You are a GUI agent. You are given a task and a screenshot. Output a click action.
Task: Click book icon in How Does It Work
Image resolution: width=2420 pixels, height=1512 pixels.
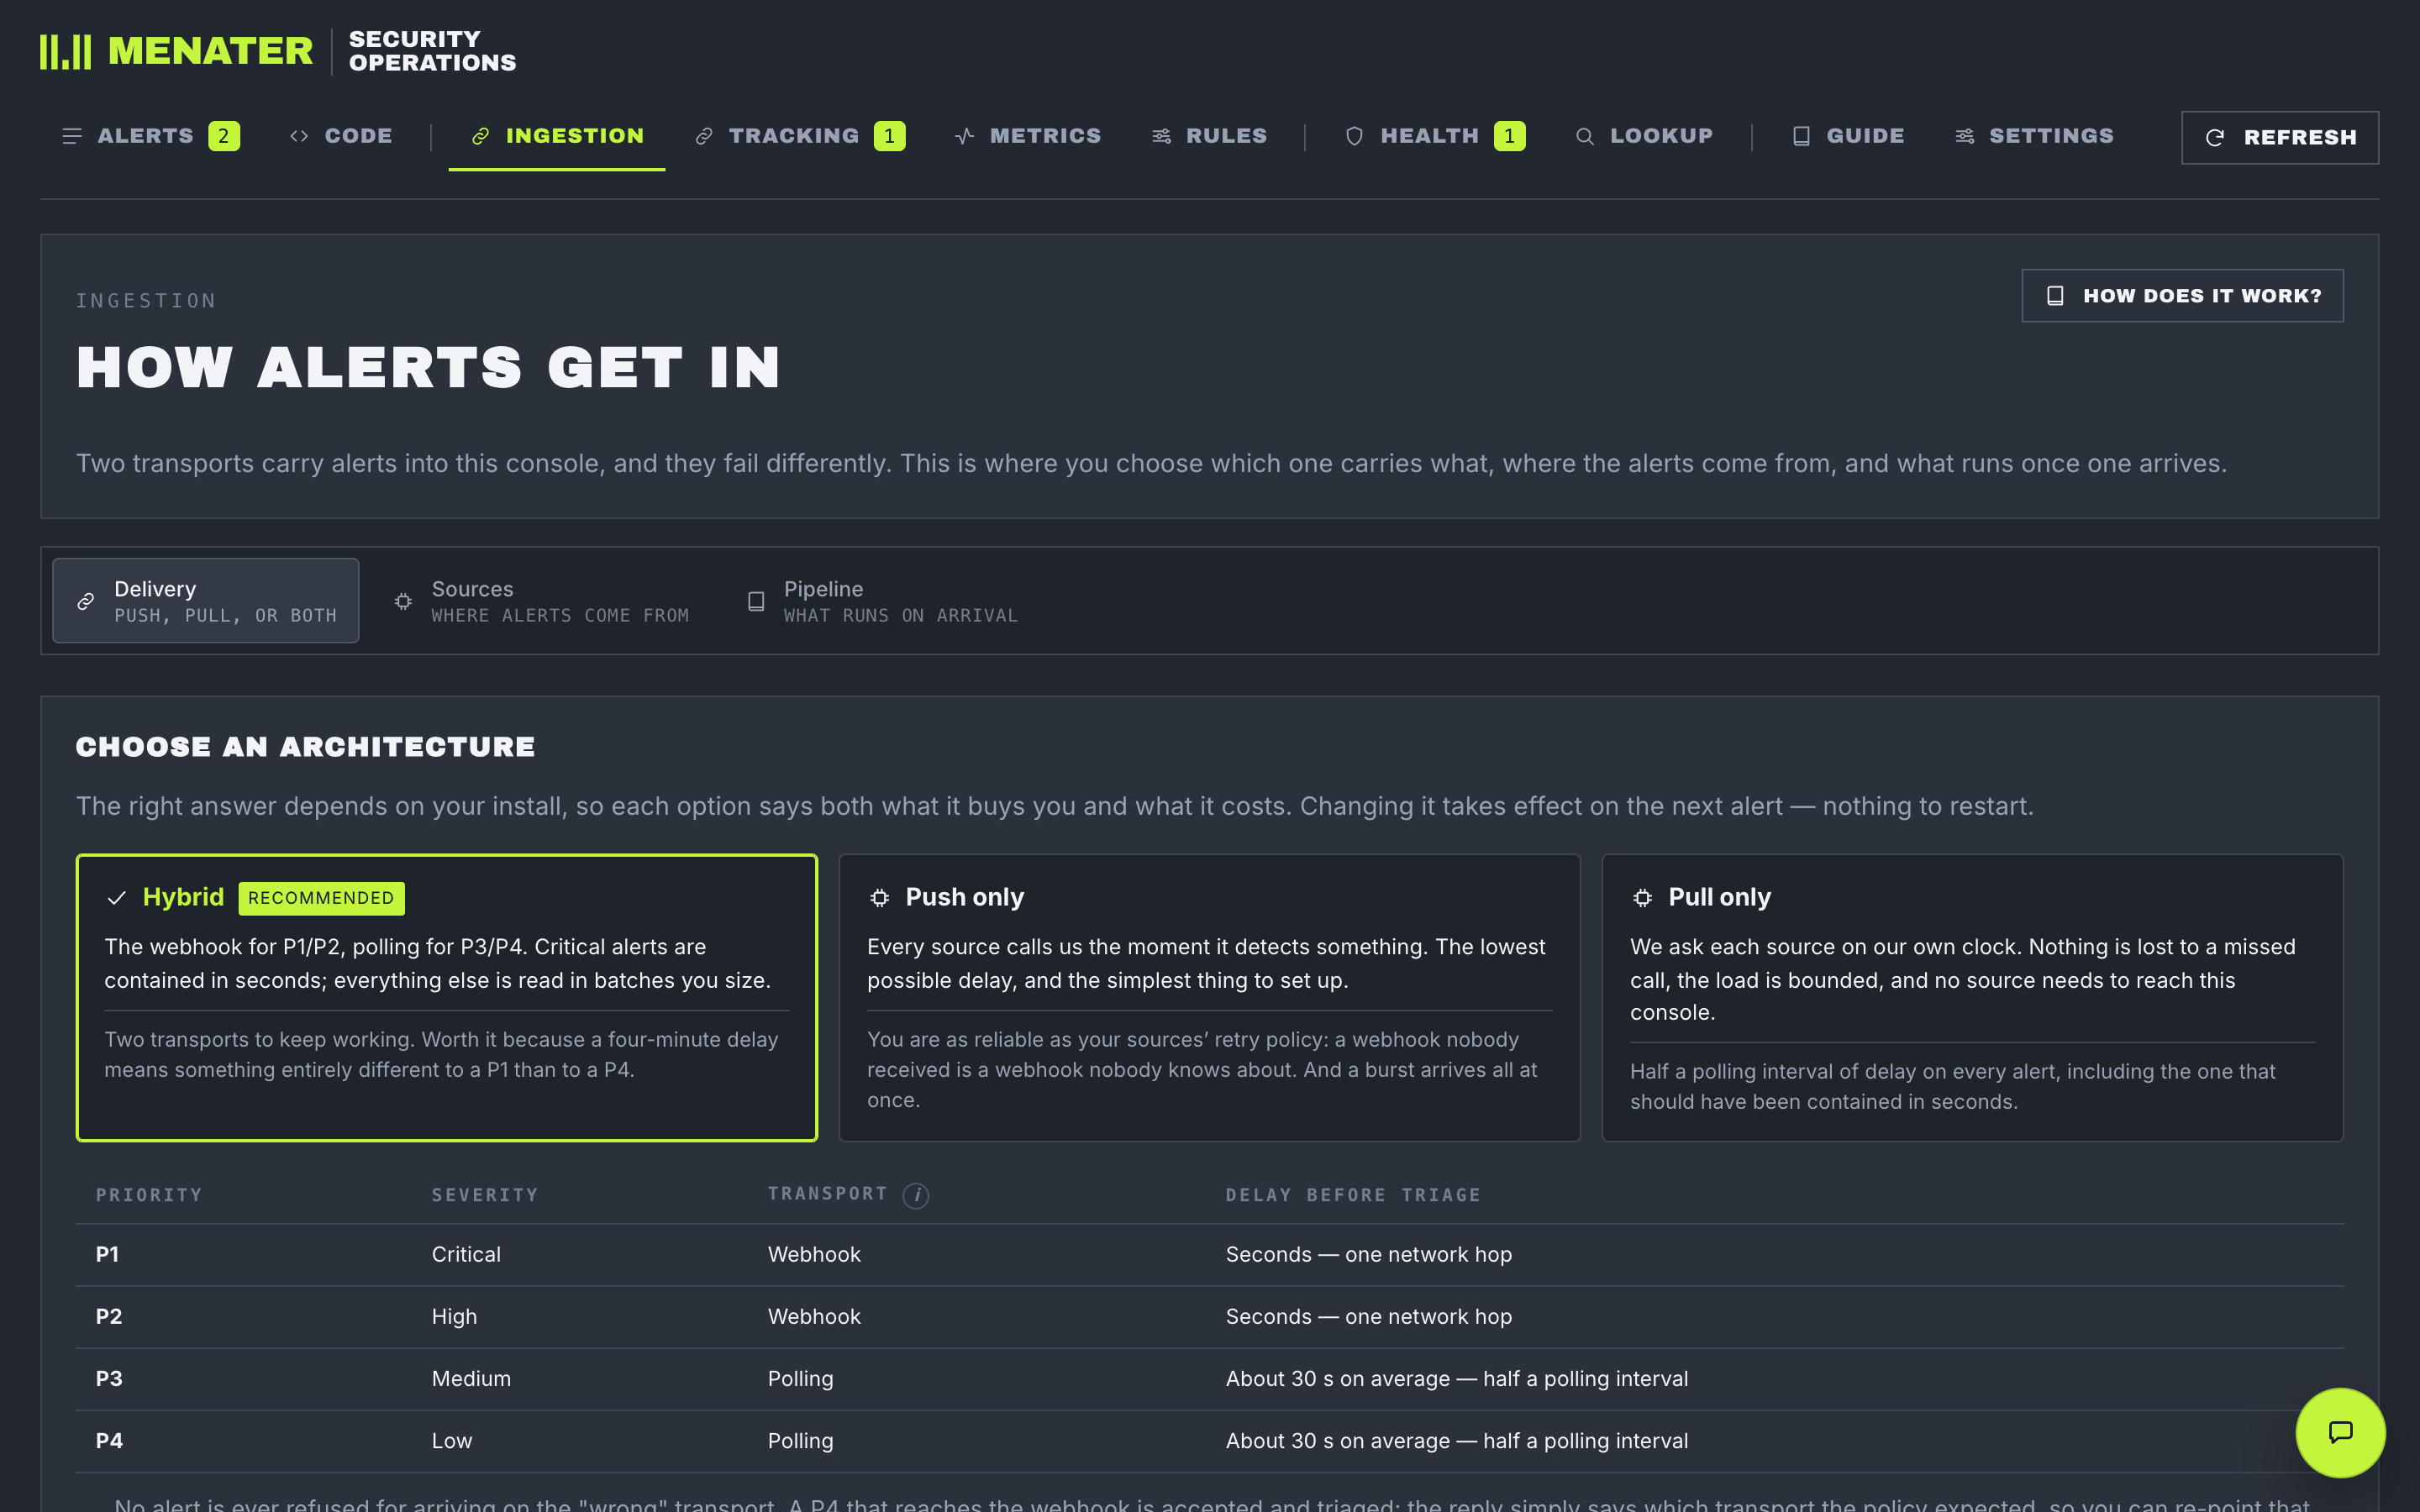2055,296
